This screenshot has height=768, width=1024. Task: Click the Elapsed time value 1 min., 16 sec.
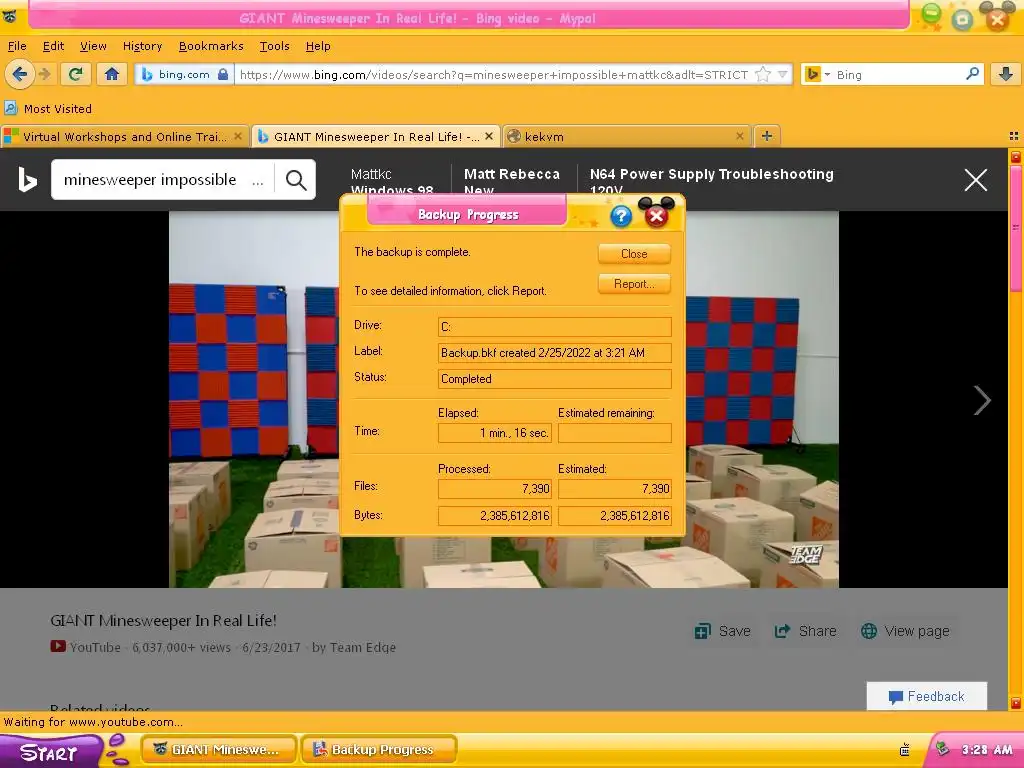point(495,432)
